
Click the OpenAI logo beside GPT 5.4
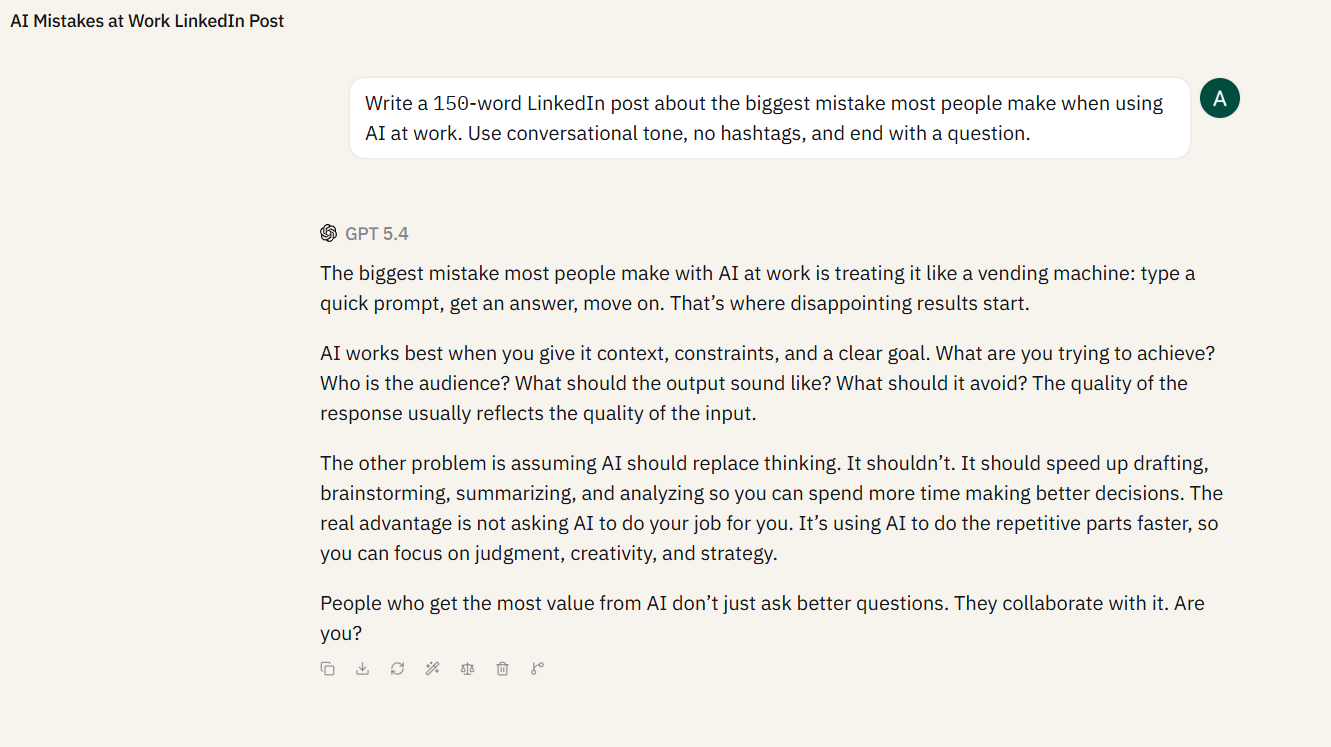(x=328, y=233)
